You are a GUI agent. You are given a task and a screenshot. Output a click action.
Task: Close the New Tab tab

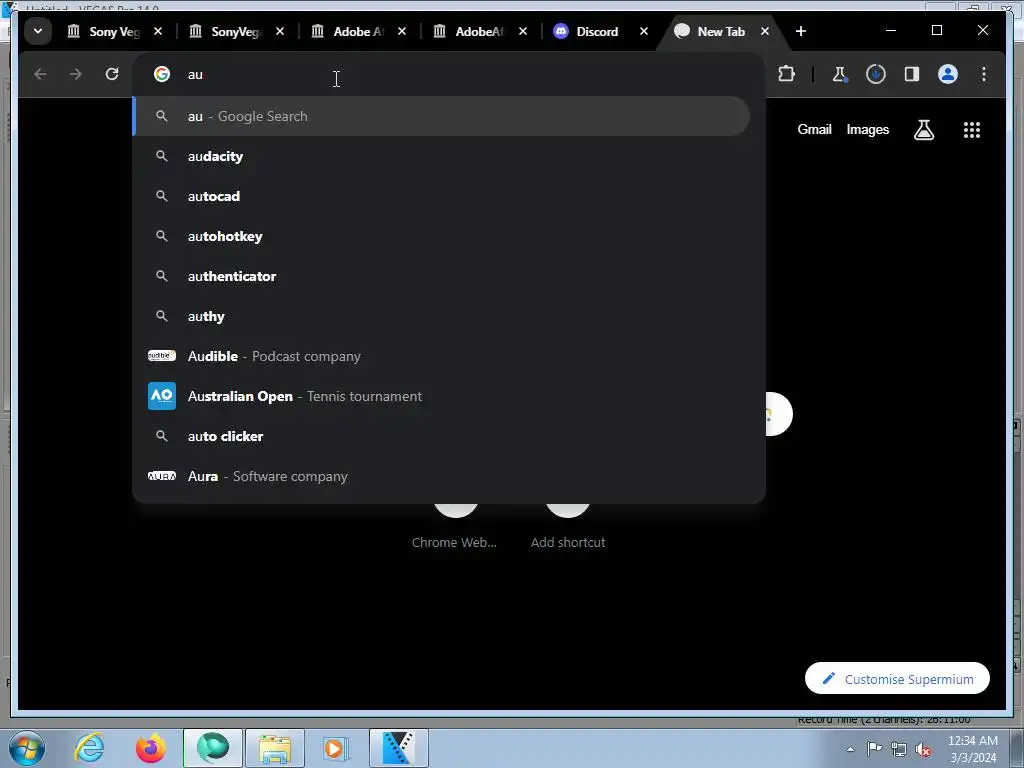(x=765, y=31)
